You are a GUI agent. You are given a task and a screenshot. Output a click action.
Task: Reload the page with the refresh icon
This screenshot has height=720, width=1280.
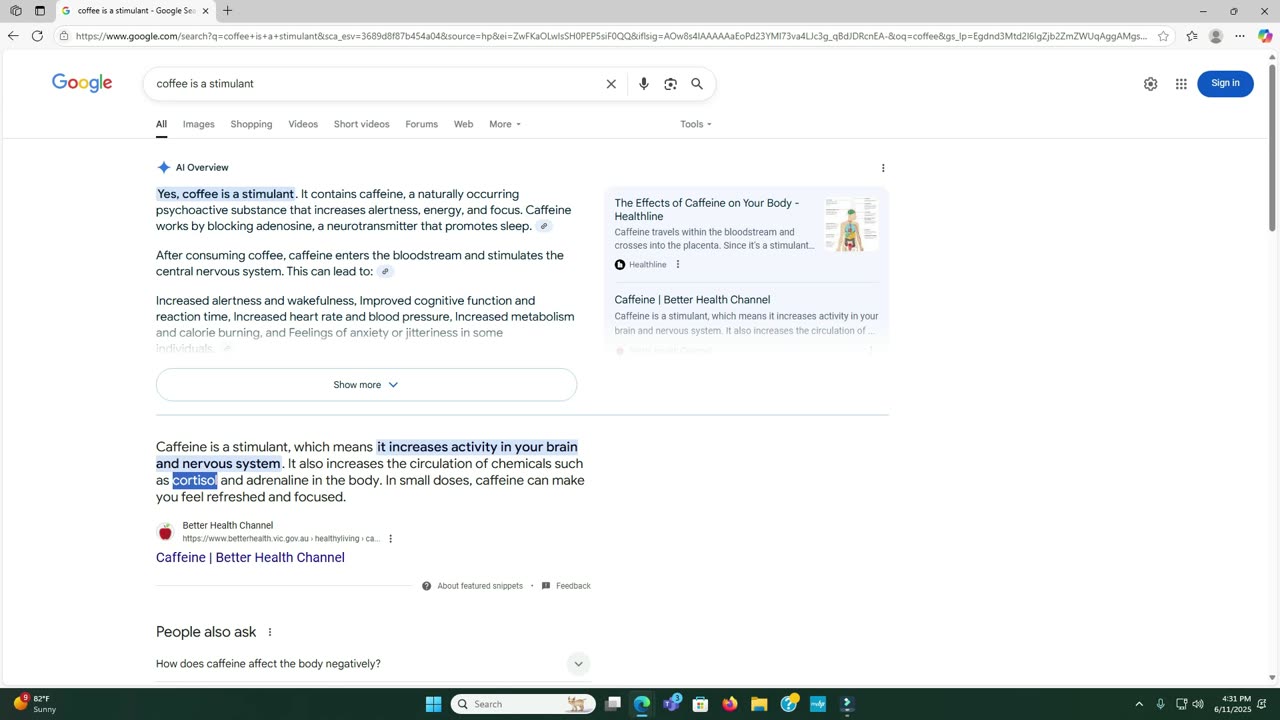tap(37, 36)
